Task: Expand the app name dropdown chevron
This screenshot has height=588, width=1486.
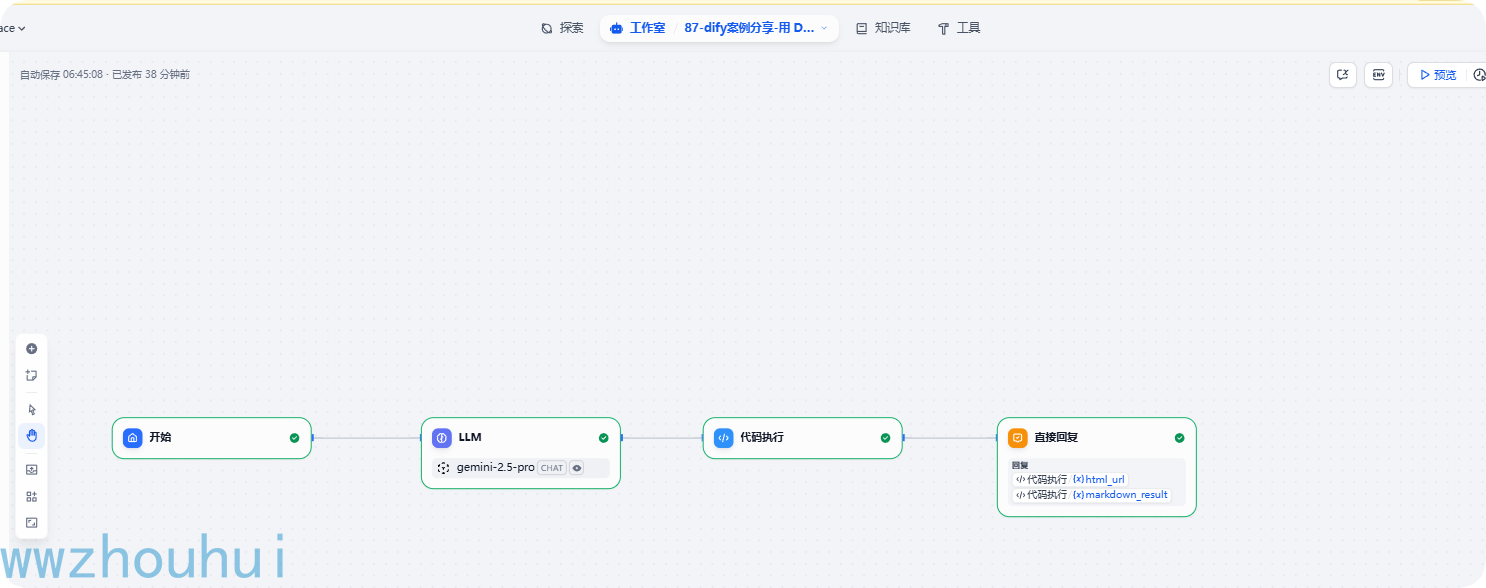Action: [x=824, y=28]
